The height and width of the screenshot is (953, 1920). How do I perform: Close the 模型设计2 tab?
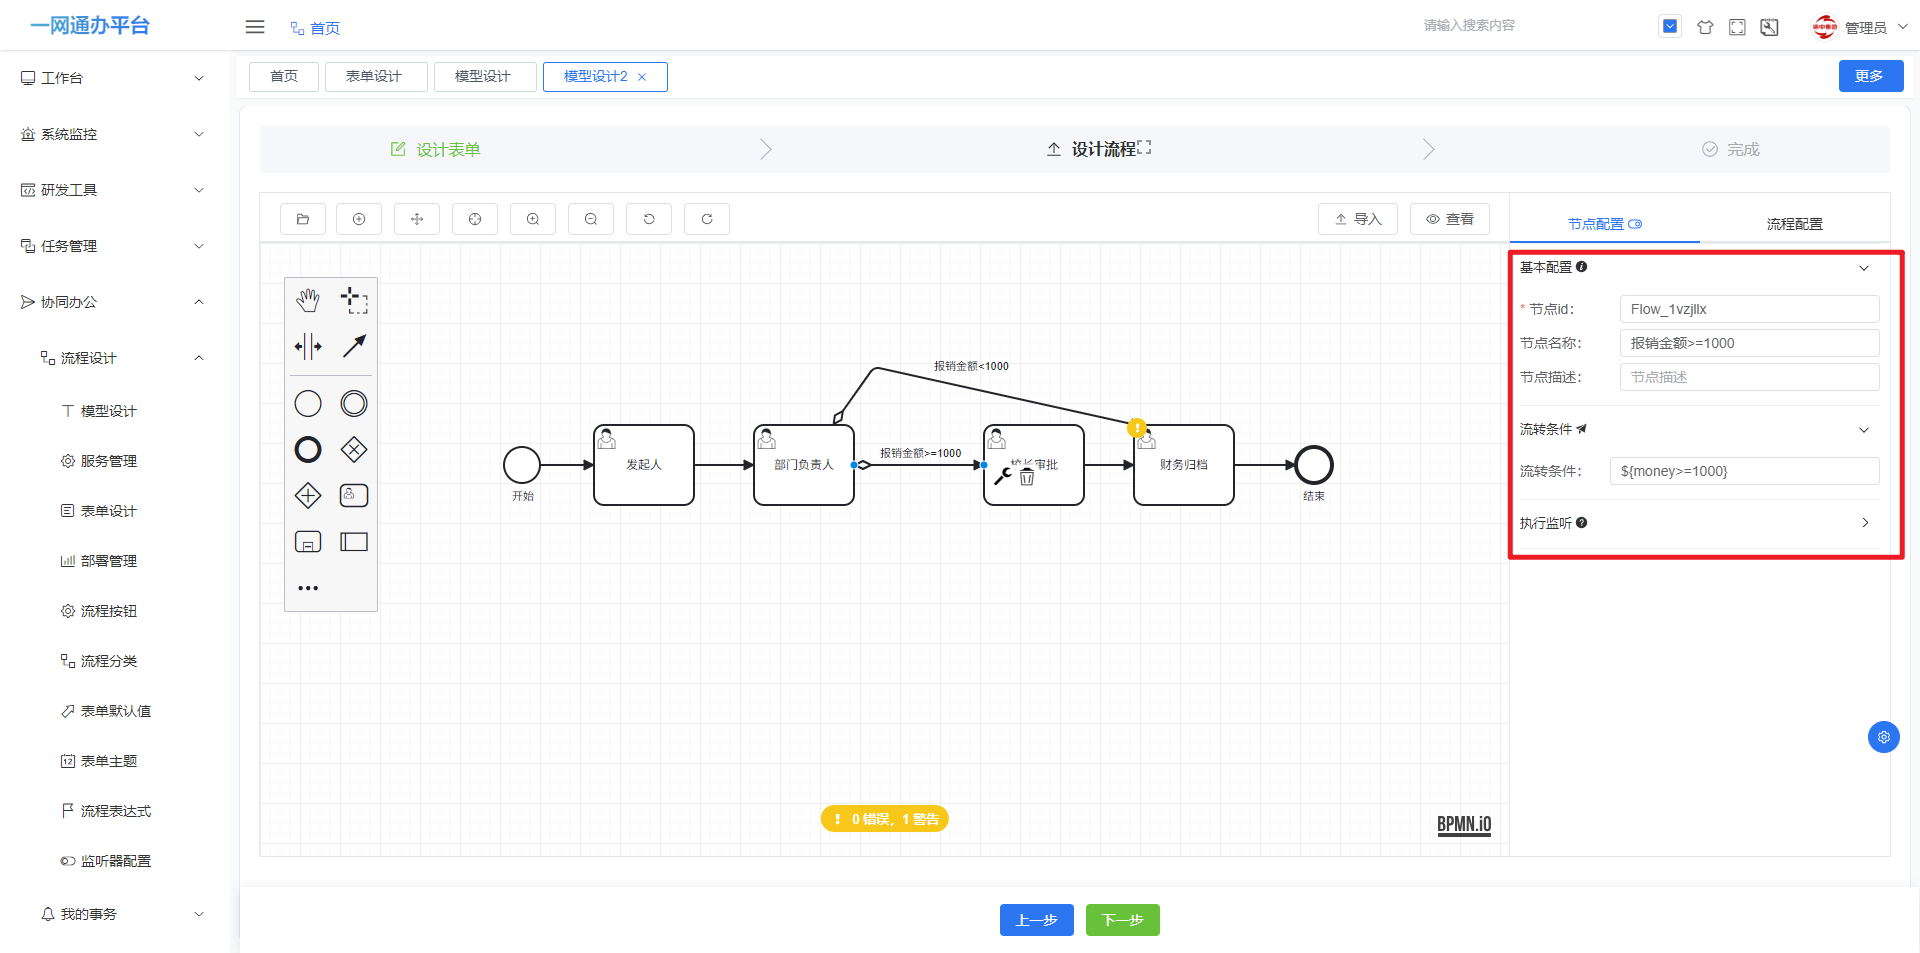642,77
